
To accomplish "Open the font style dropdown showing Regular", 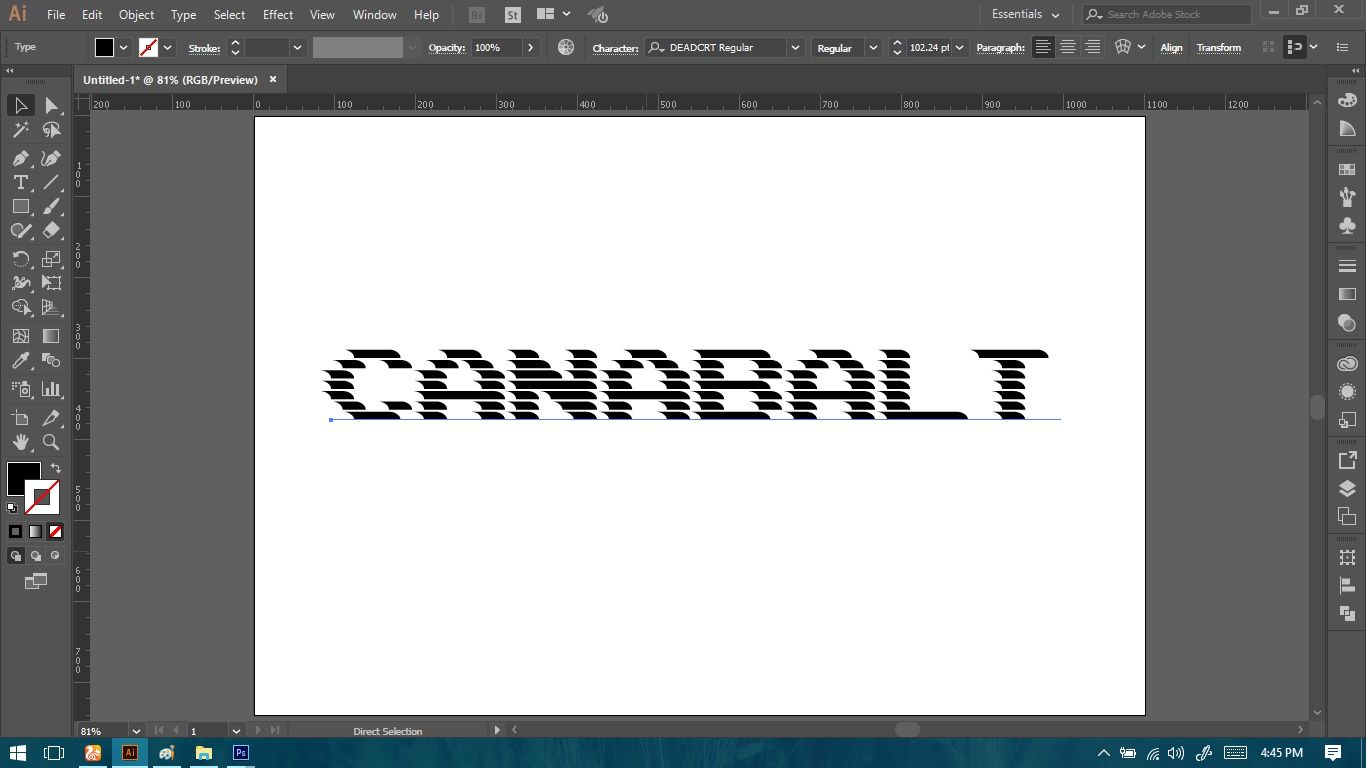I will pos(873,47).
